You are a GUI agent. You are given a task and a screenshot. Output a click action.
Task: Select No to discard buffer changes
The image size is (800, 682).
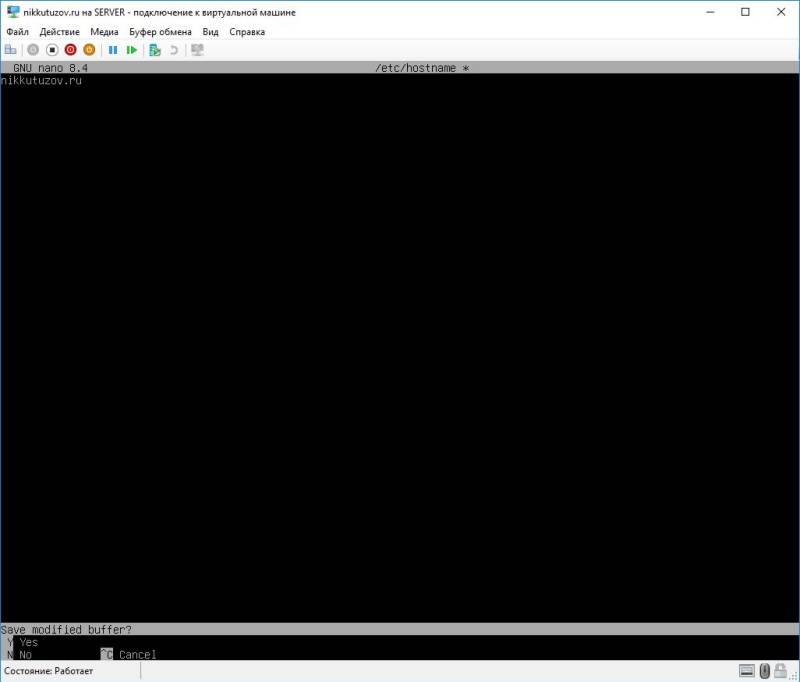pos(25,654)
